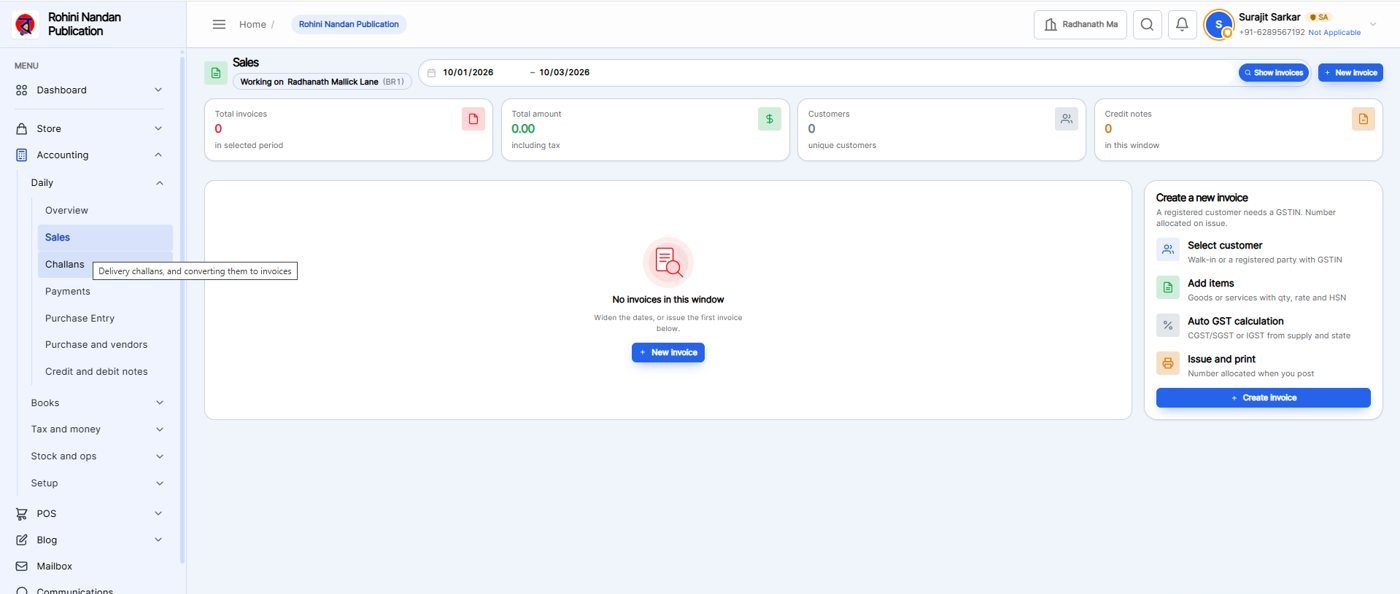
Task: Expand the Blog menu chevron
Action: [158, 540]
